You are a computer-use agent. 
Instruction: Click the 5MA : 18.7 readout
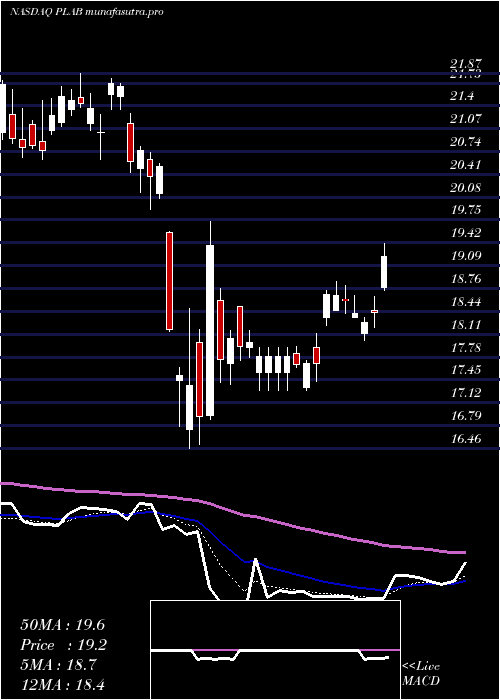(58, 664)
